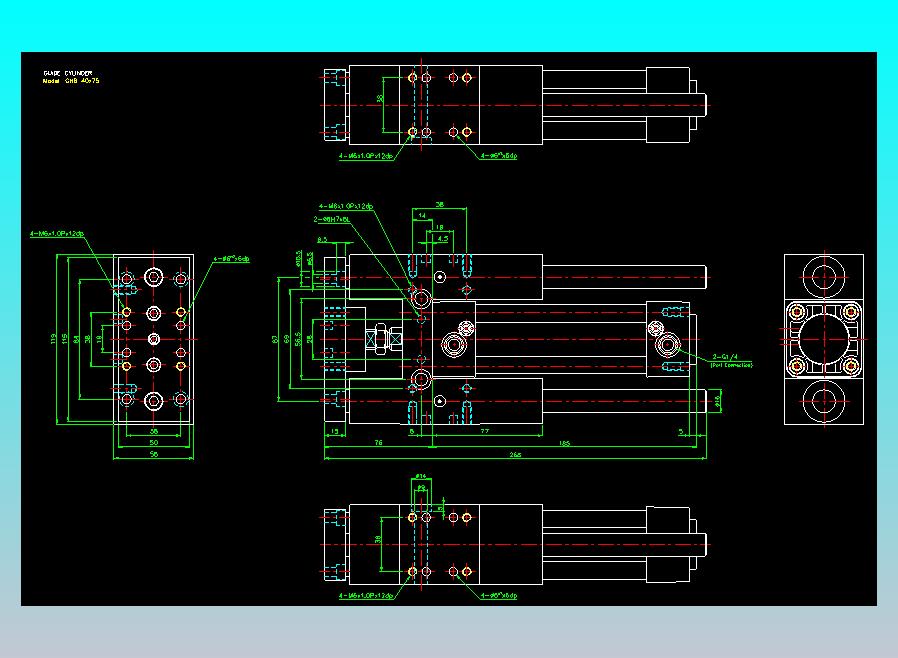Click the 76 dimension value
Image resolution: width=898 pixels, height=658 pixels.
pyautogui.click(x=378, y=443)
